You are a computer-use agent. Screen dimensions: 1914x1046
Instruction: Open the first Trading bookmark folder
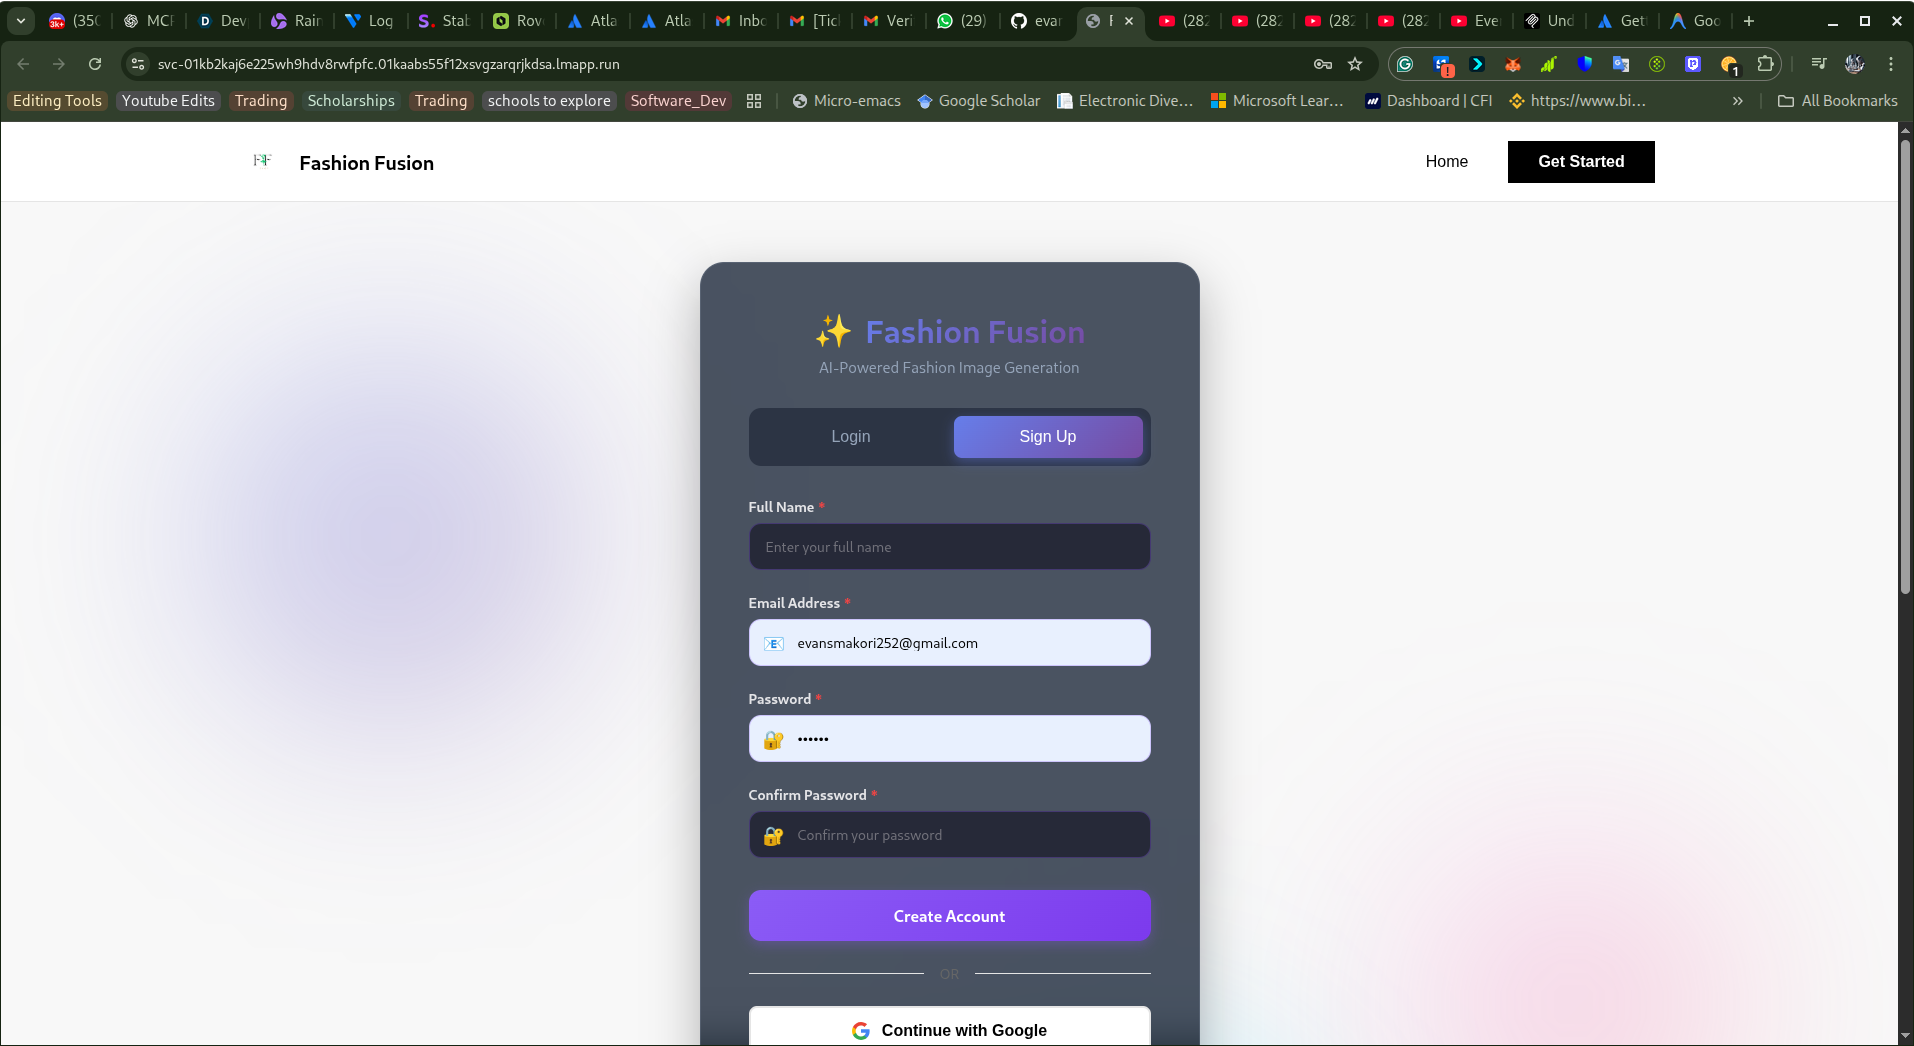(x=261, y=101)
